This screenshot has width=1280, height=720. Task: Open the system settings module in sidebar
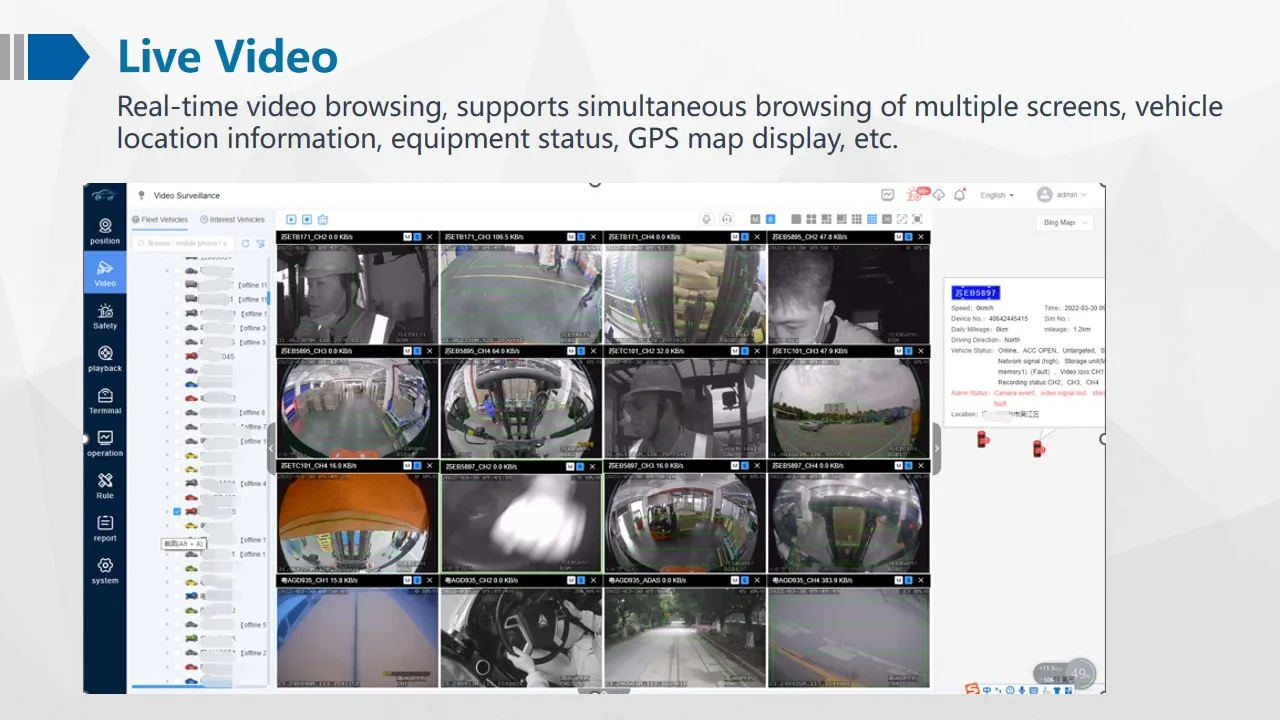[x=105, y=571]
